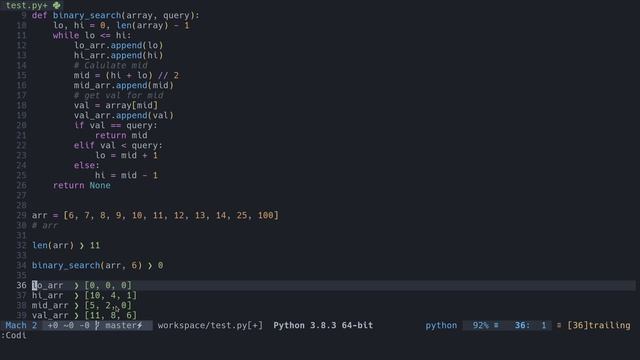This screenshot has width=640, height=360.
Task: Click 'workspace/test.py[+]' file path
Action: tap(210, 325)
